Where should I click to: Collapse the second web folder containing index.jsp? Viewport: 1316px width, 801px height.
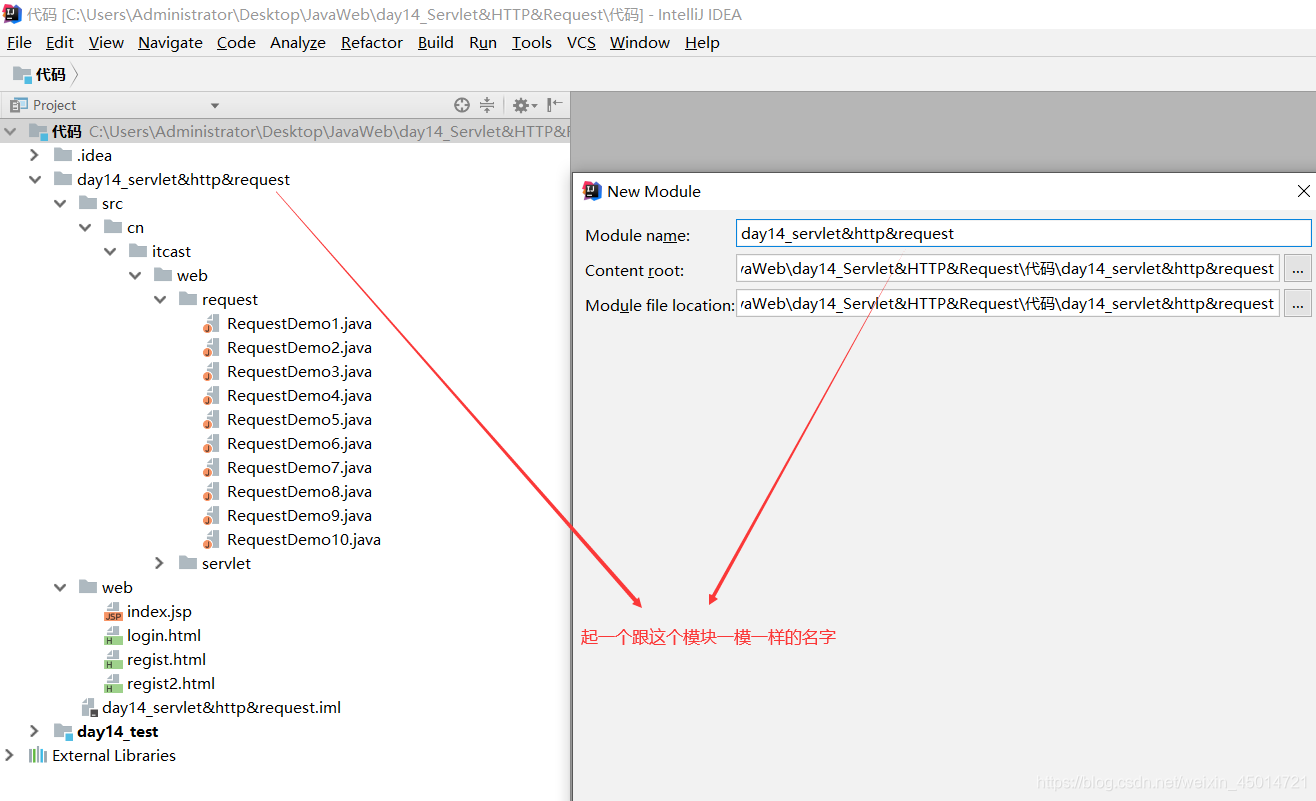click(61, 587)
